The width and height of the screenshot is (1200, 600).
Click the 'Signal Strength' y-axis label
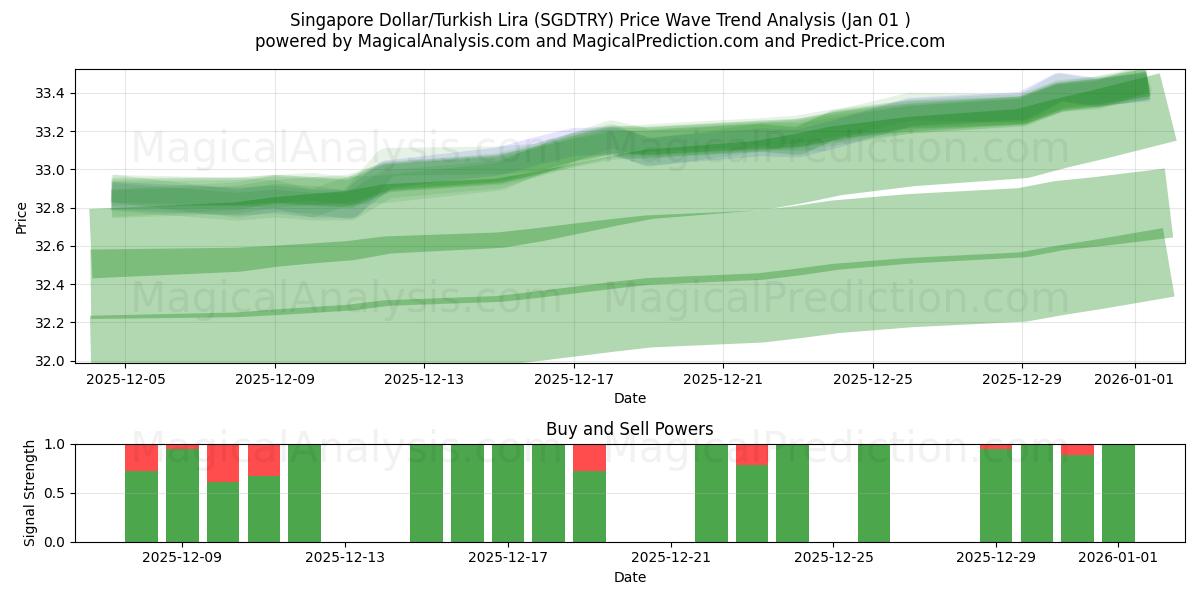click(x=29, y=492)
